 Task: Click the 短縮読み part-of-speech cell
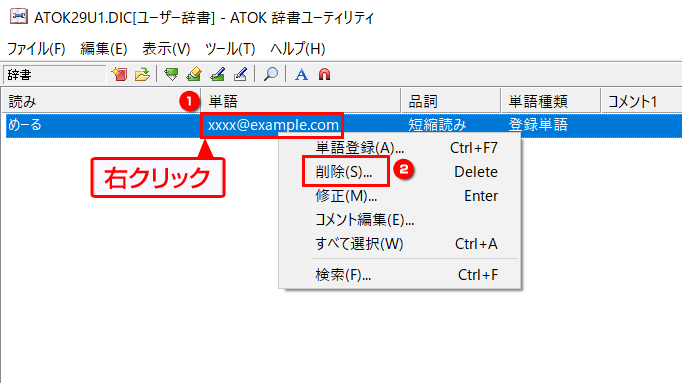tap(437, 125)
